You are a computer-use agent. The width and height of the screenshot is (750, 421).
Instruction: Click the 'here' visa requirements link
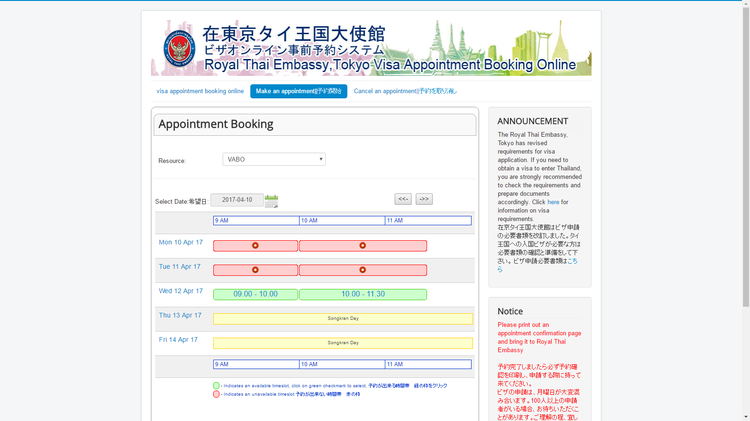coord(553,202)
